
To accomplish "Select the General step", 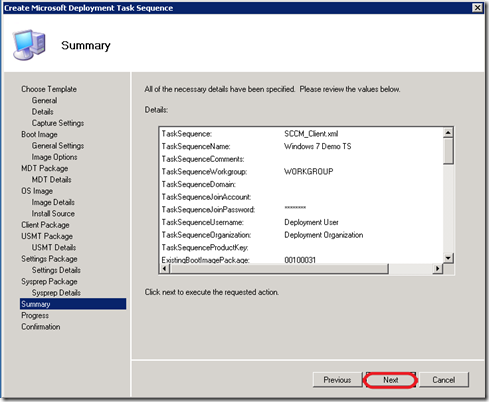I will pos(44,100).
